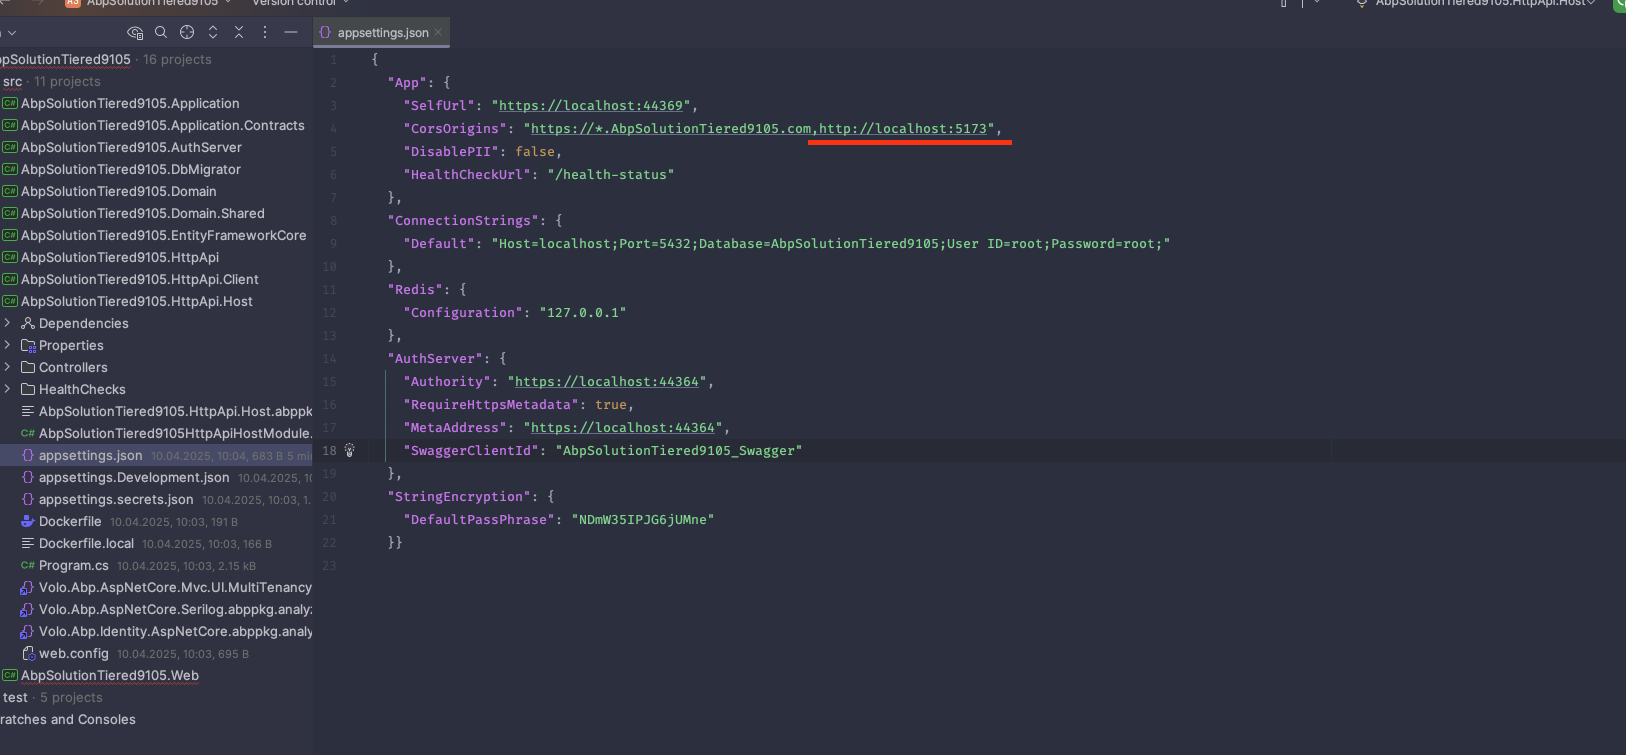1626x755 pixels.
Task: Expand the HealthChecks folder
Action: click(8, 389)
